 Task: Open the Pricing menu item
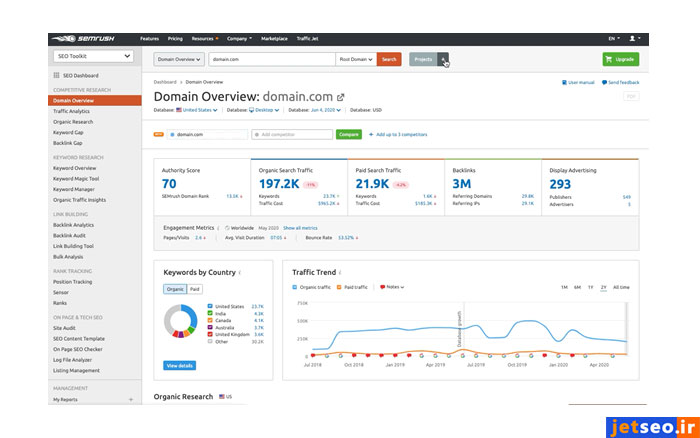(x=175, y=39)
